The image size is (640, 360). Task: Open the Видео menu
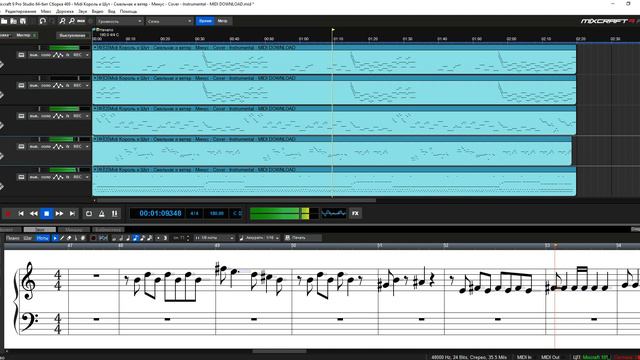coord(98,11)
